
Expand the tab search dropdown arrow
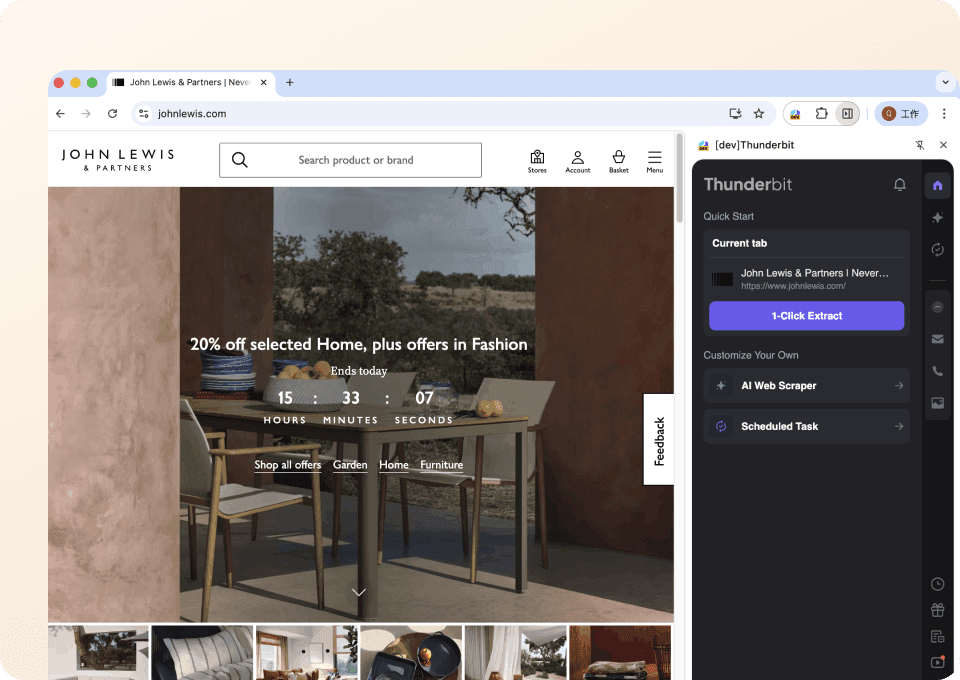point(945,82)
